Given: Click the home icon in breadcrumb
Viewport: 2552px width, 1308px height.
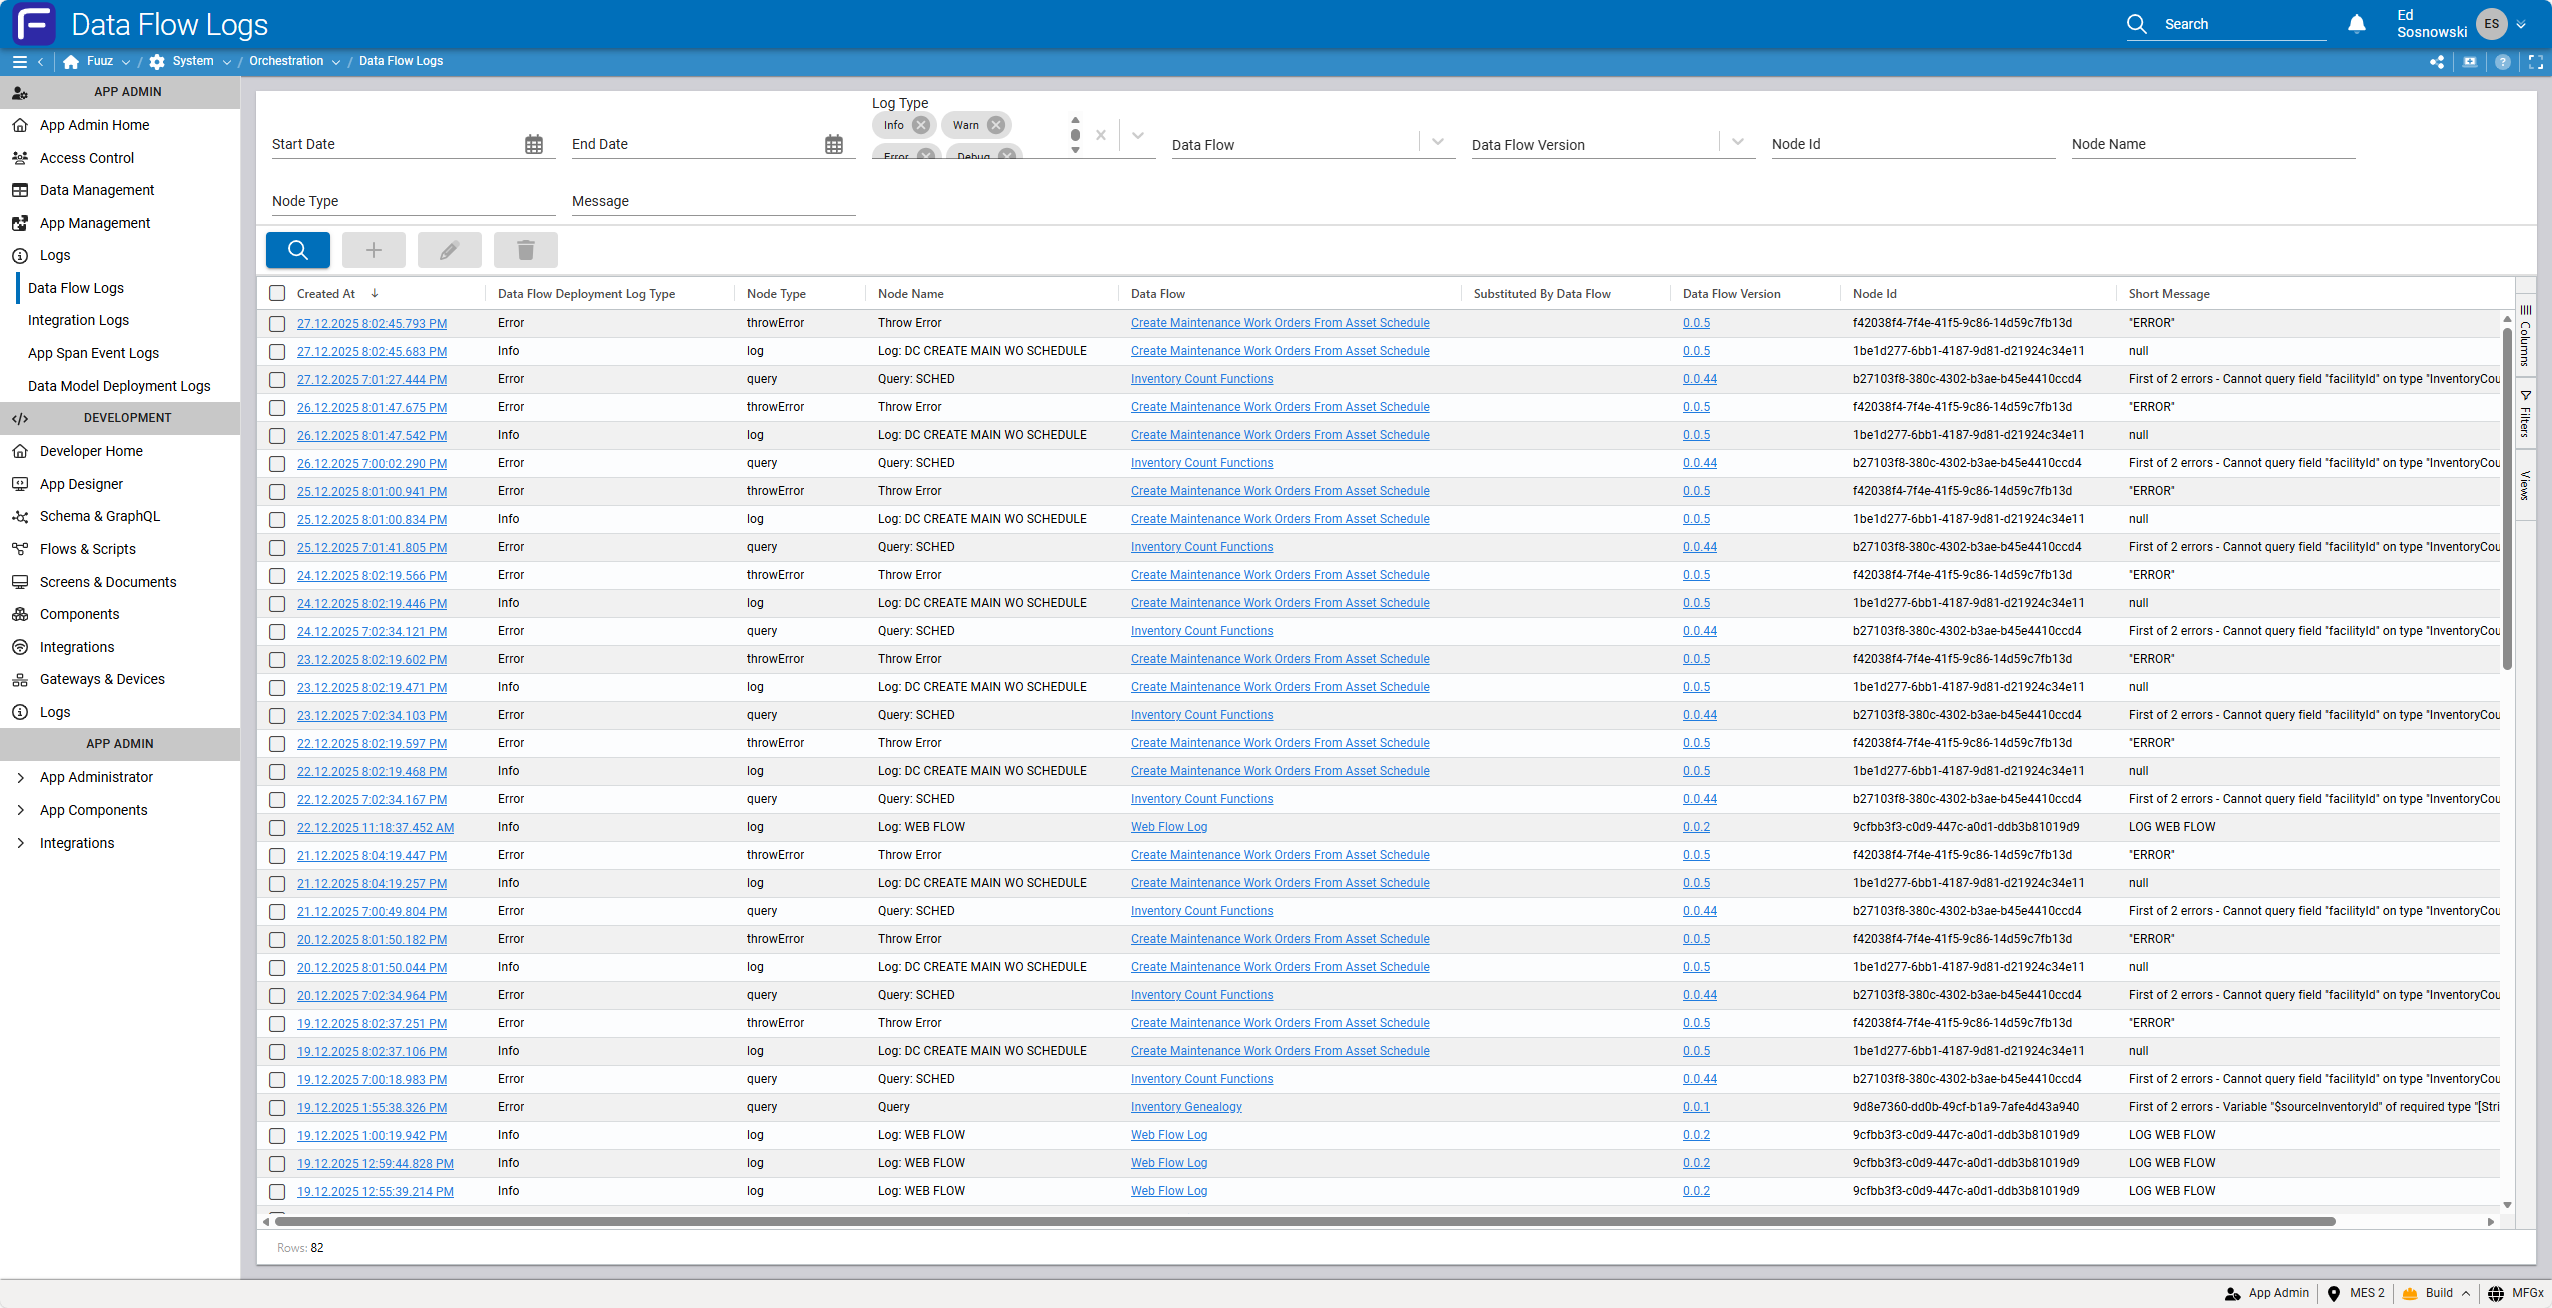Looking at the screenshot, I should (71, 62).
